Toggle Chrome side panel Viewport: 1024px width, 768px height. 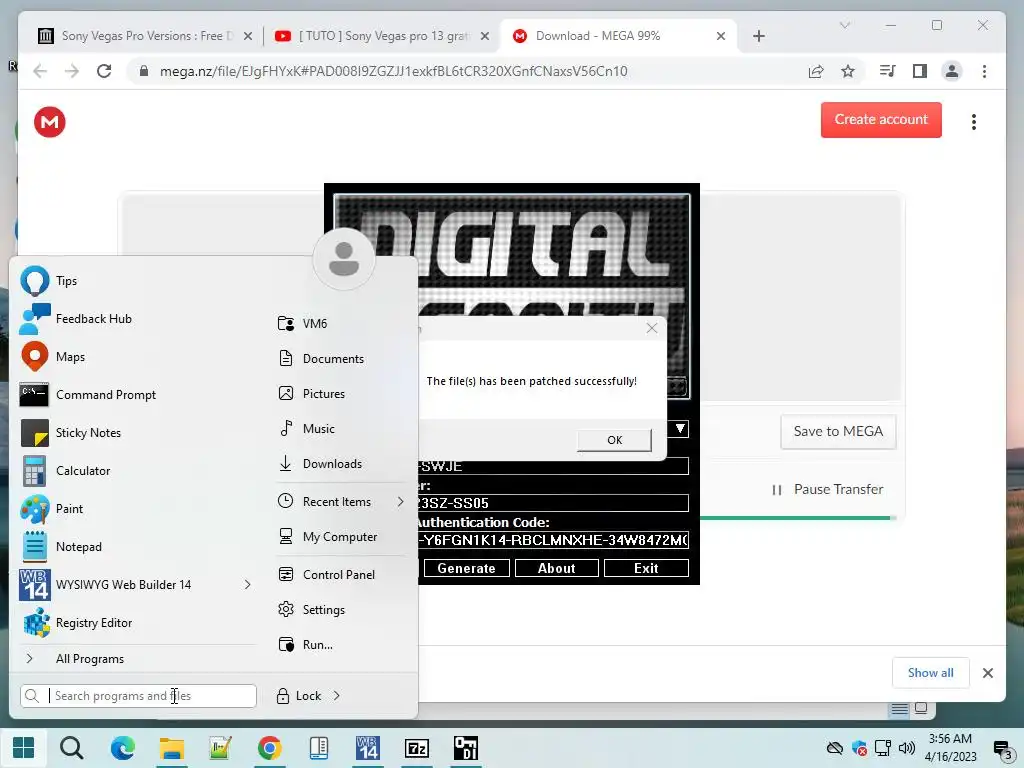tap(920, 71)
